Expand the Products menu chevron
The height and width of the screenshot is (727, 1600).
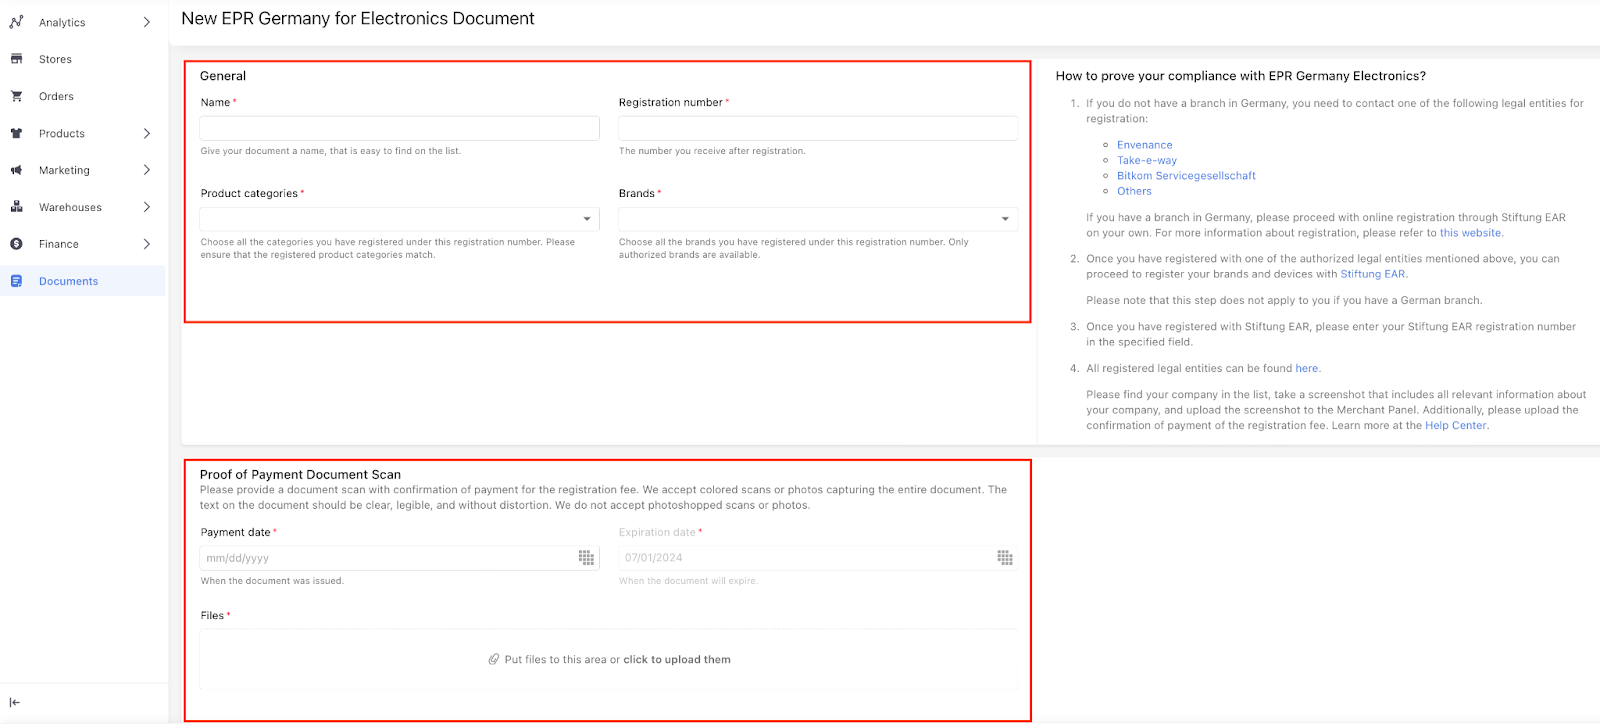click(x=147, y=133)
